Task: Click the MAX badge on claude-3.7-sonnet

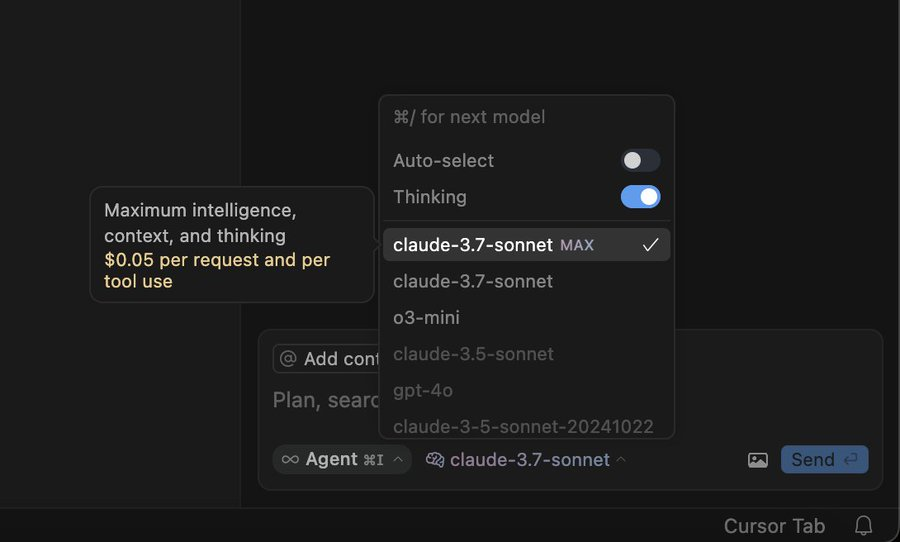Action: point(577,245)
